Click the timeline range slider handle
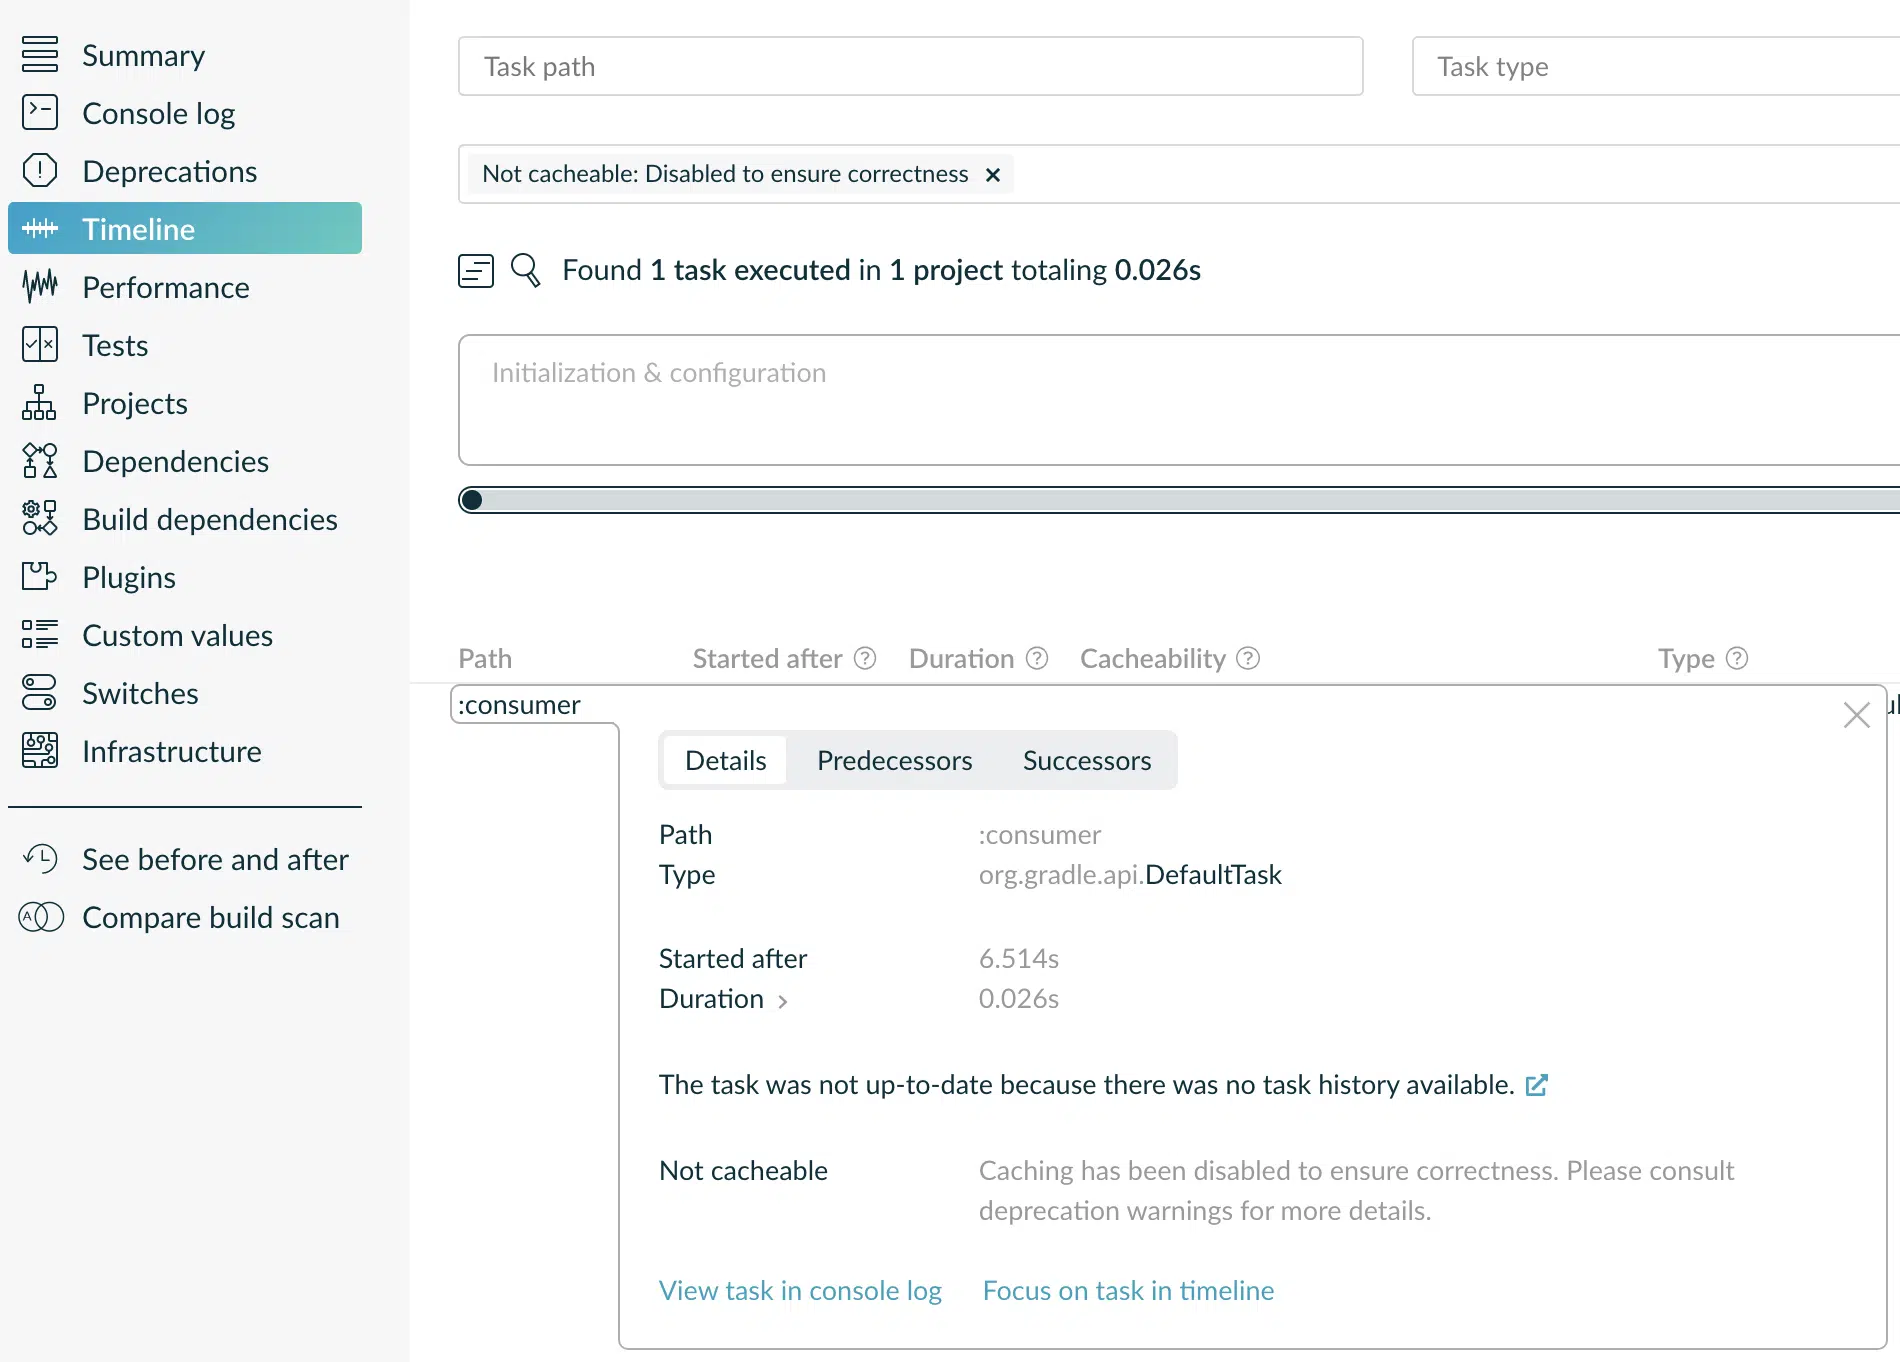 471,500
